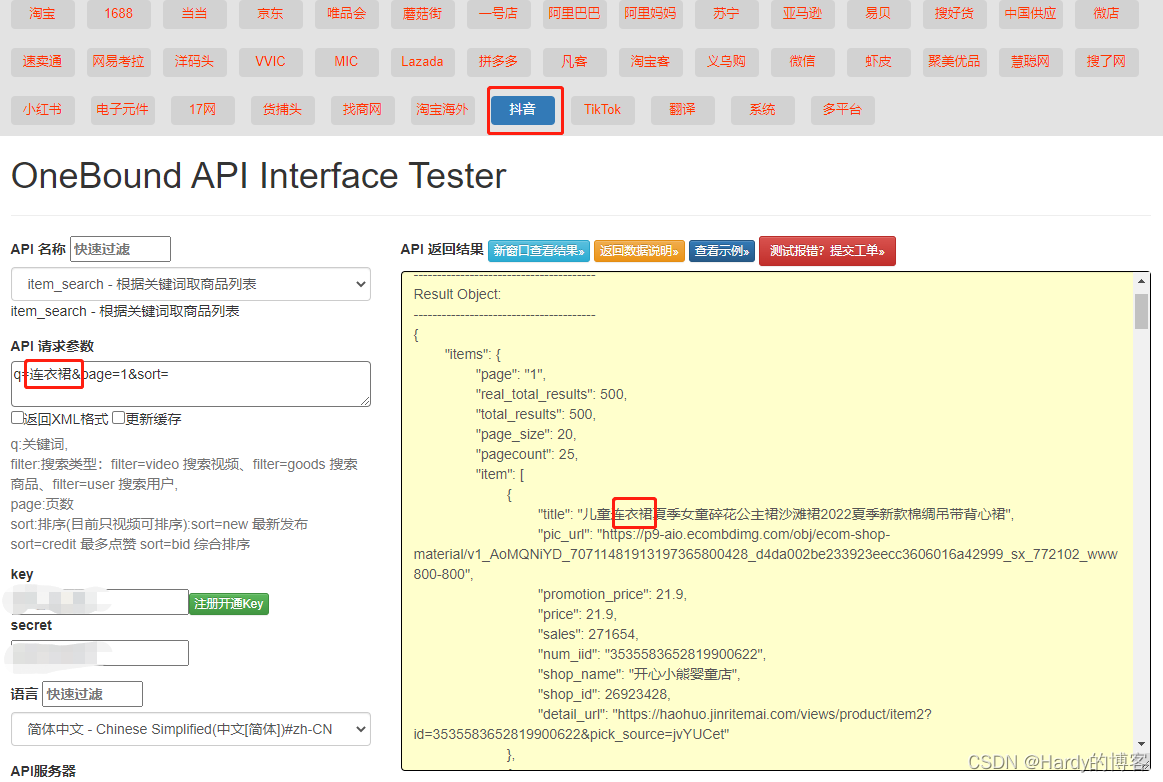Open the 系统 tab

pos(762,110)
